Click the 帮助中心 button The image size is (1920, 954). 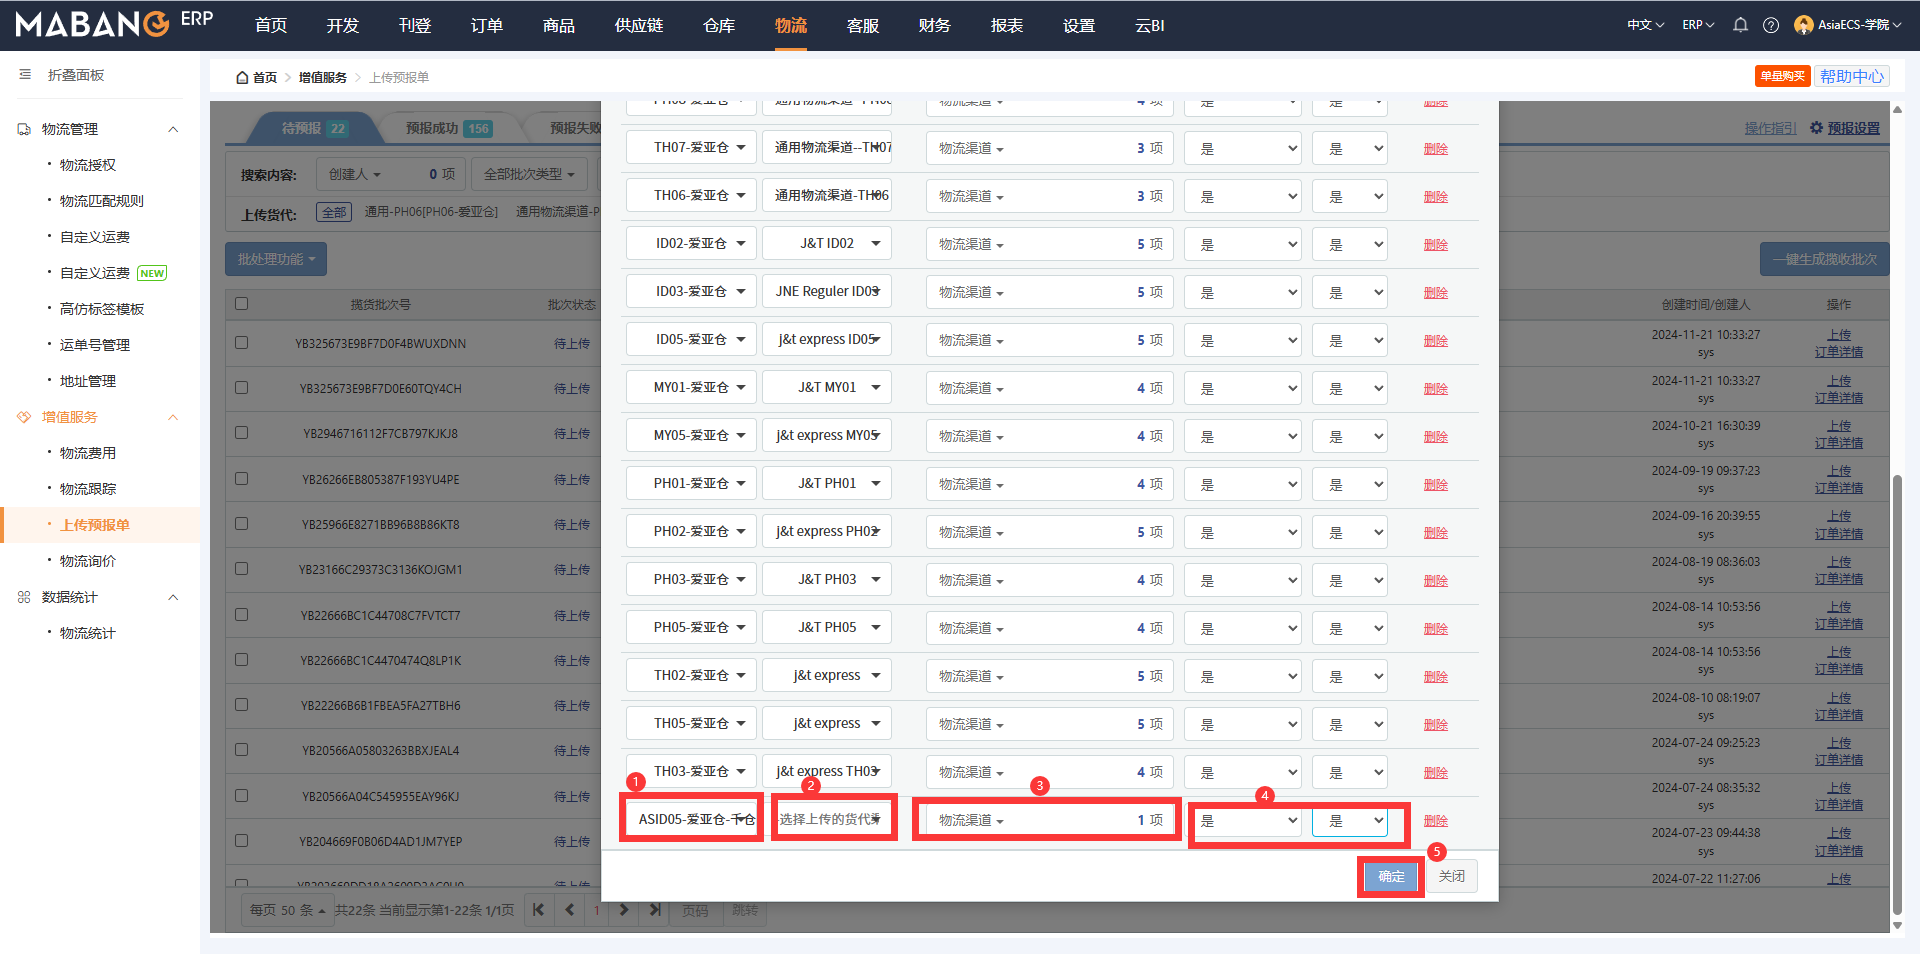(1852, 76)
